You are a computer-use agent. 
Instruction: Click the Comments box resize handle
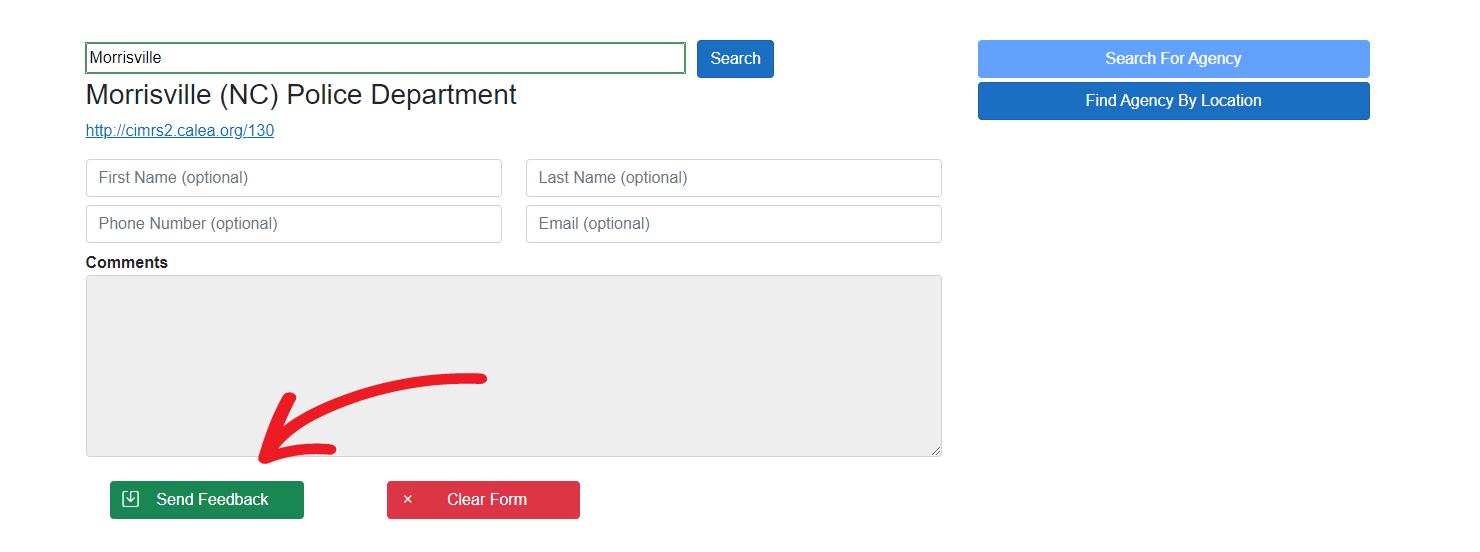(x=936, y=451)
